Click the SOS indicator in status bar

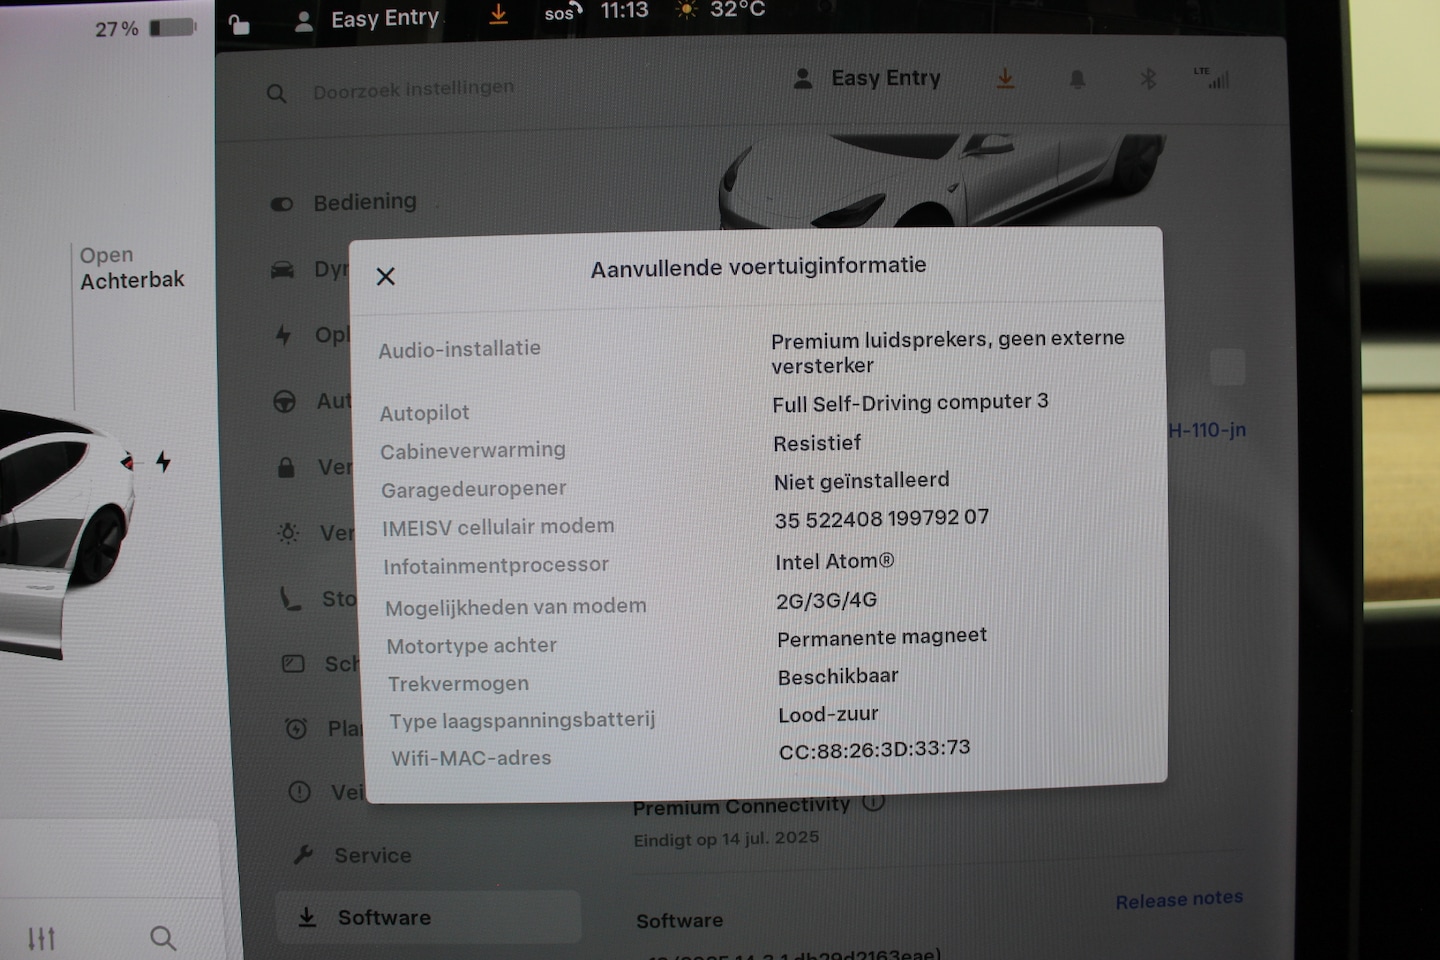(x=563, y=12)
